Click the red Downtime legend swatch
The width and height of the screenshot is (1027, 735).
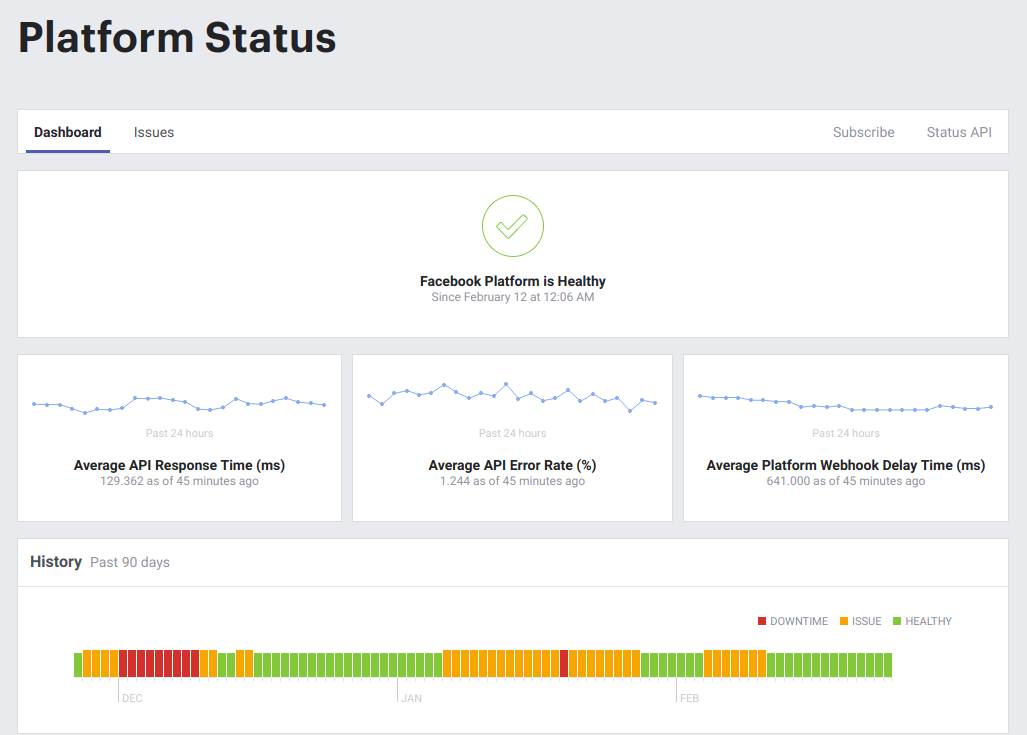(762, 621)
